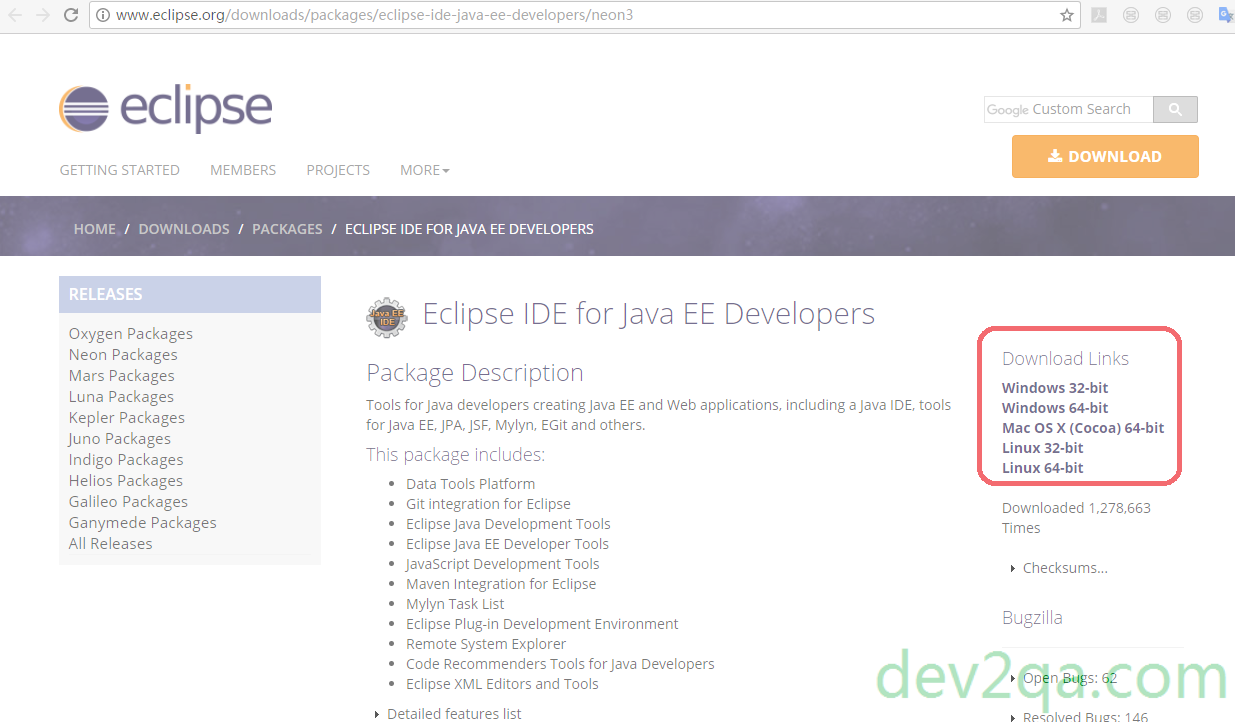1235x722 pixels.
Task: Open Indigo Packages release
Action: (x=126, y=460)
